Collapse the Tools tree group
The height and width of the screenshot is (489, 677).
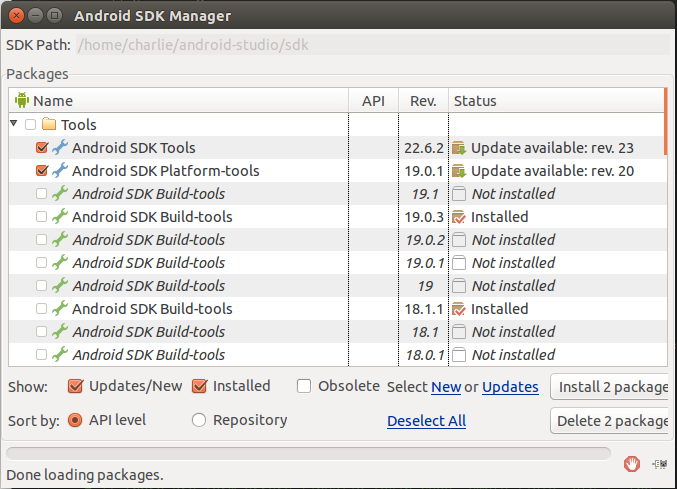[x=14, y=124]
